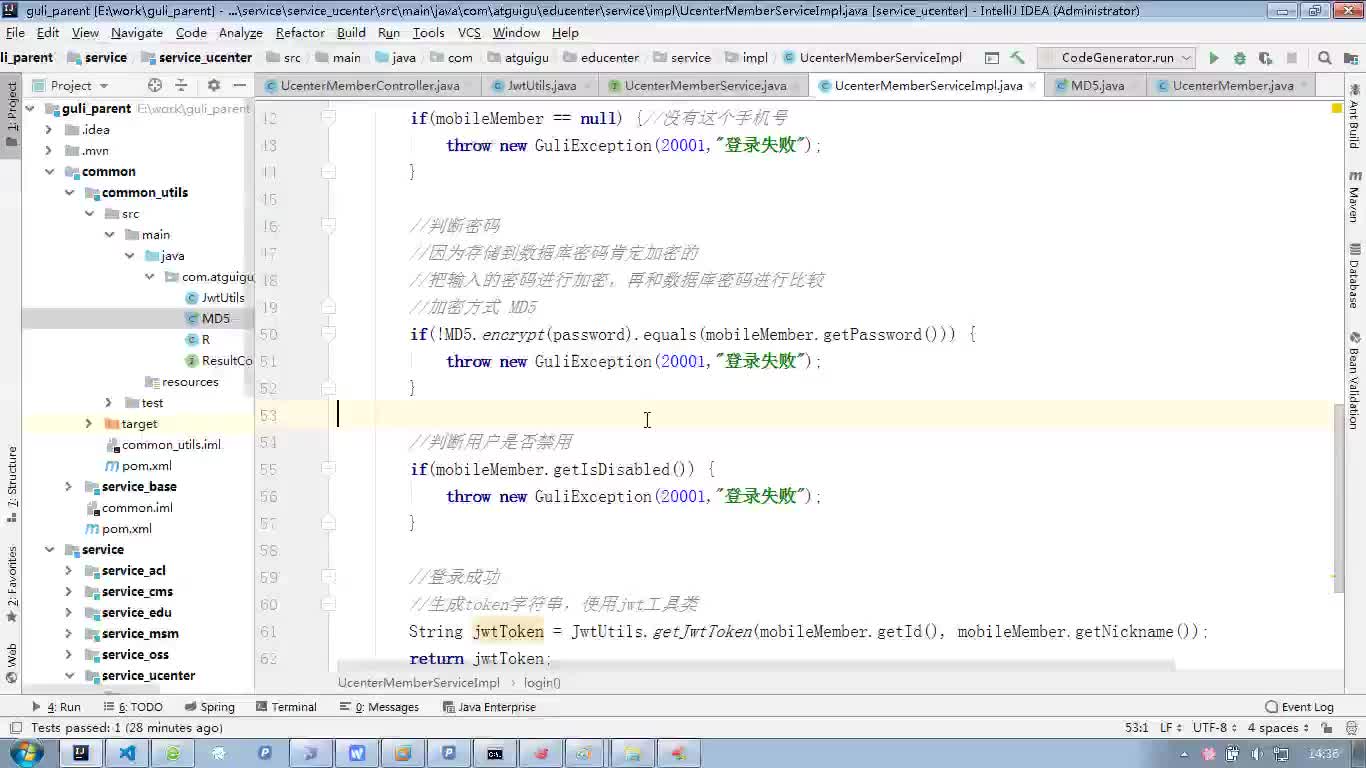Click fold marker at code line 50
The height and width of the screenshot is (768, 1366).
point(328,334)
